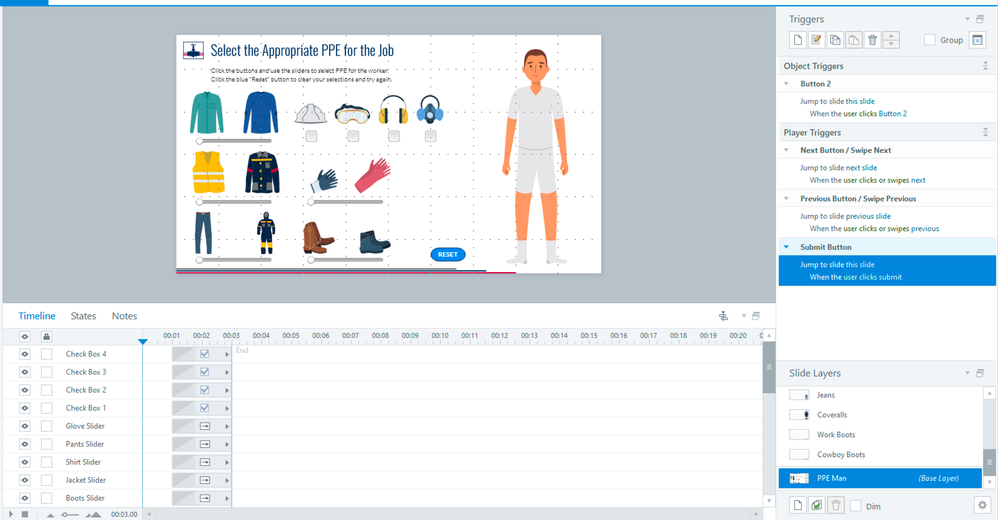This screenshot has width=998, height=520.
Task: Open the Notes tab
Action: click(x=124, y=316)
